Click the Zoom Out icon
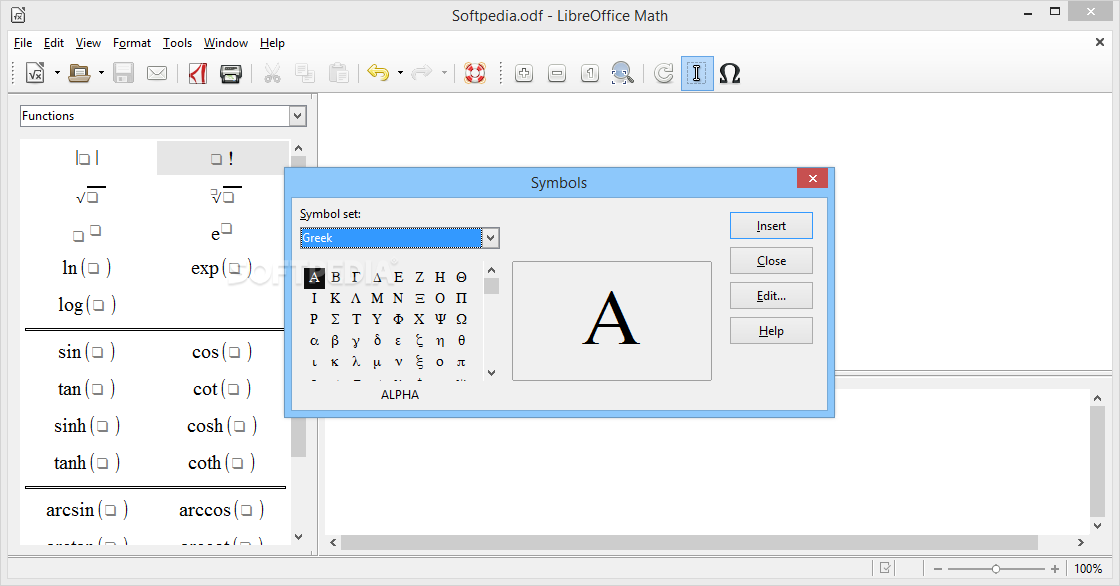 [x=557, y=73]
